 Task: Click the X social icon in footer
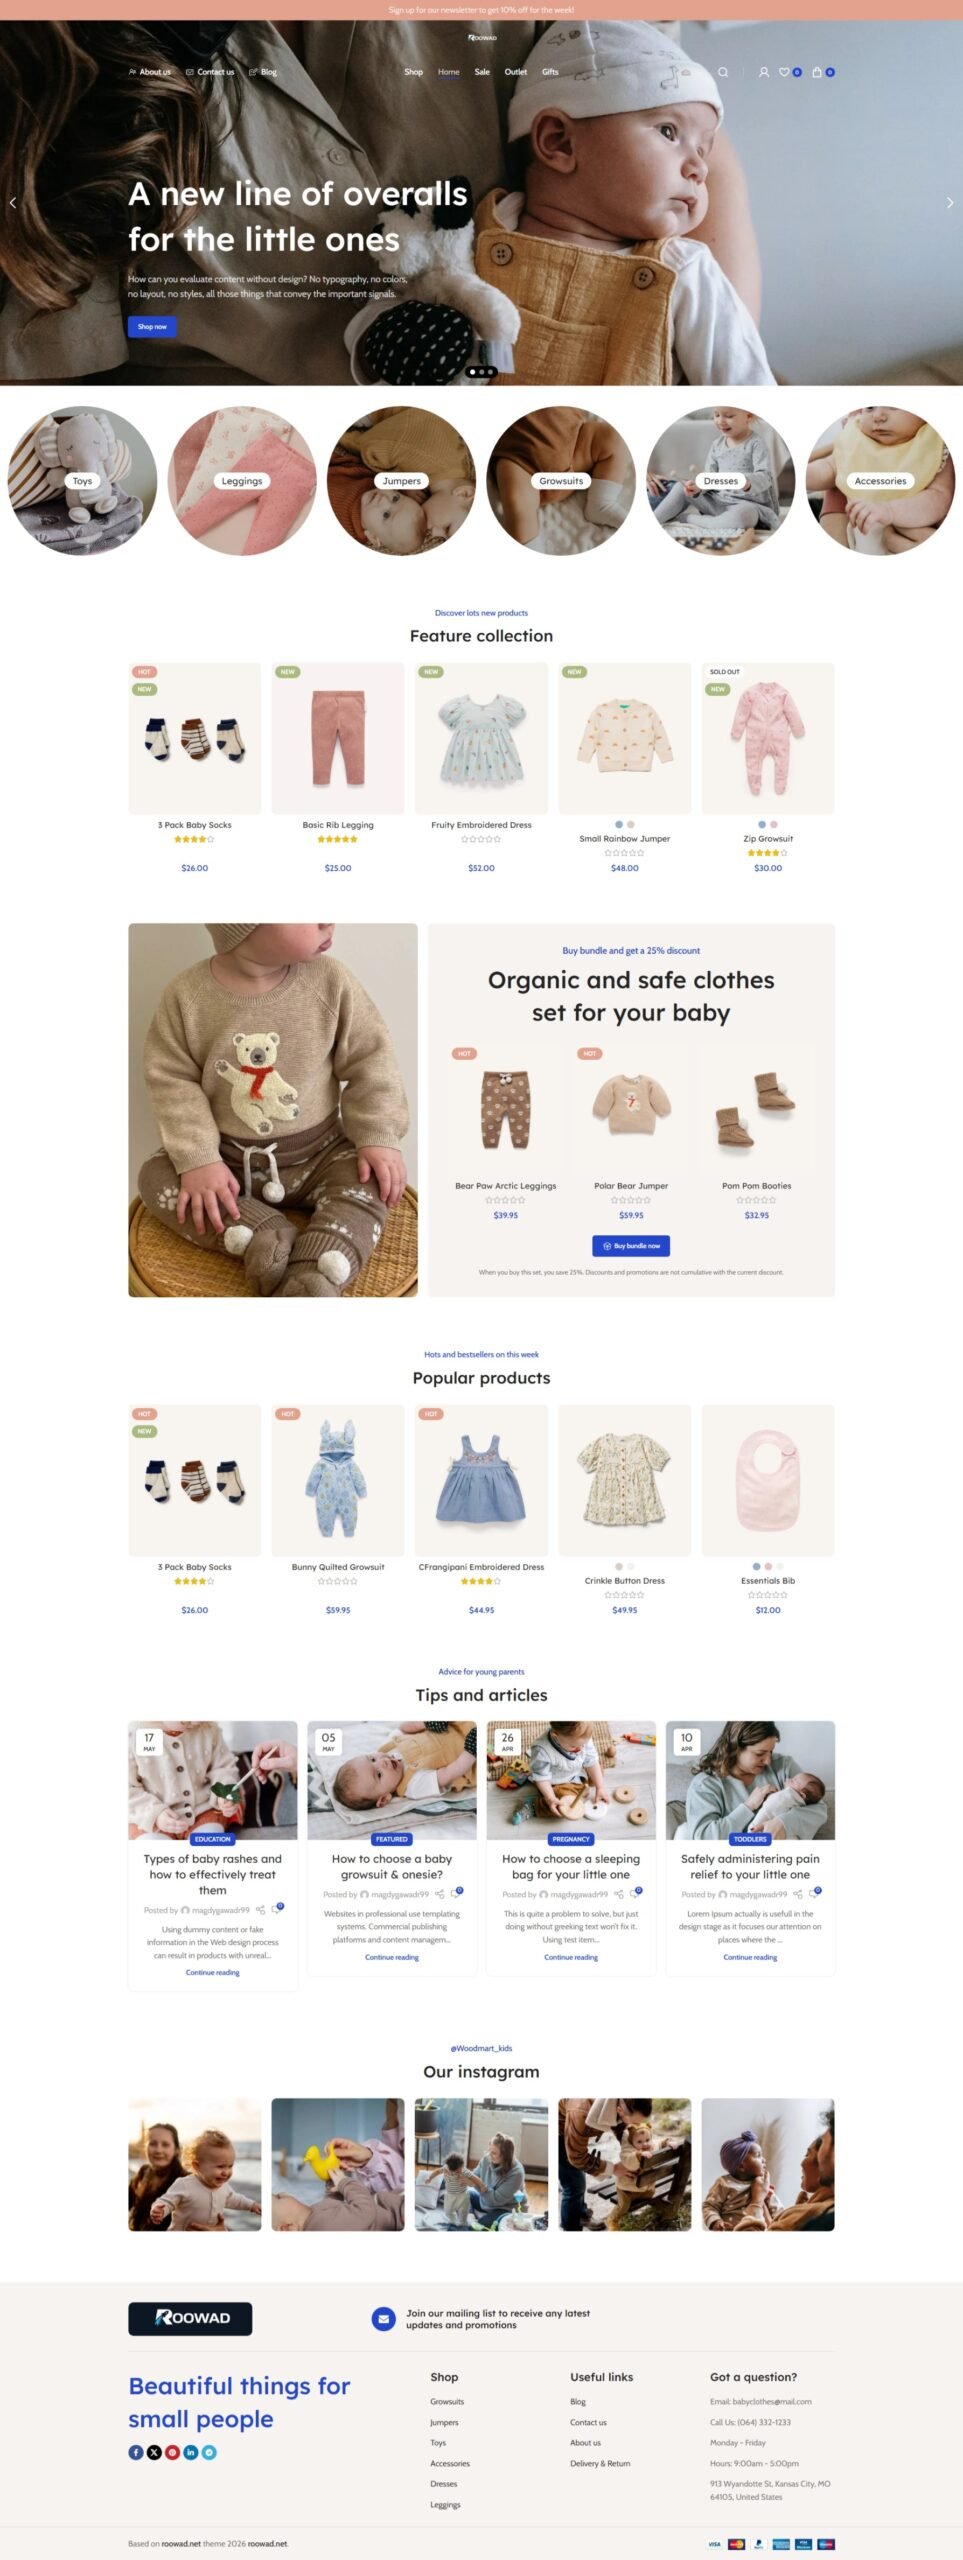click(154, 2452)
